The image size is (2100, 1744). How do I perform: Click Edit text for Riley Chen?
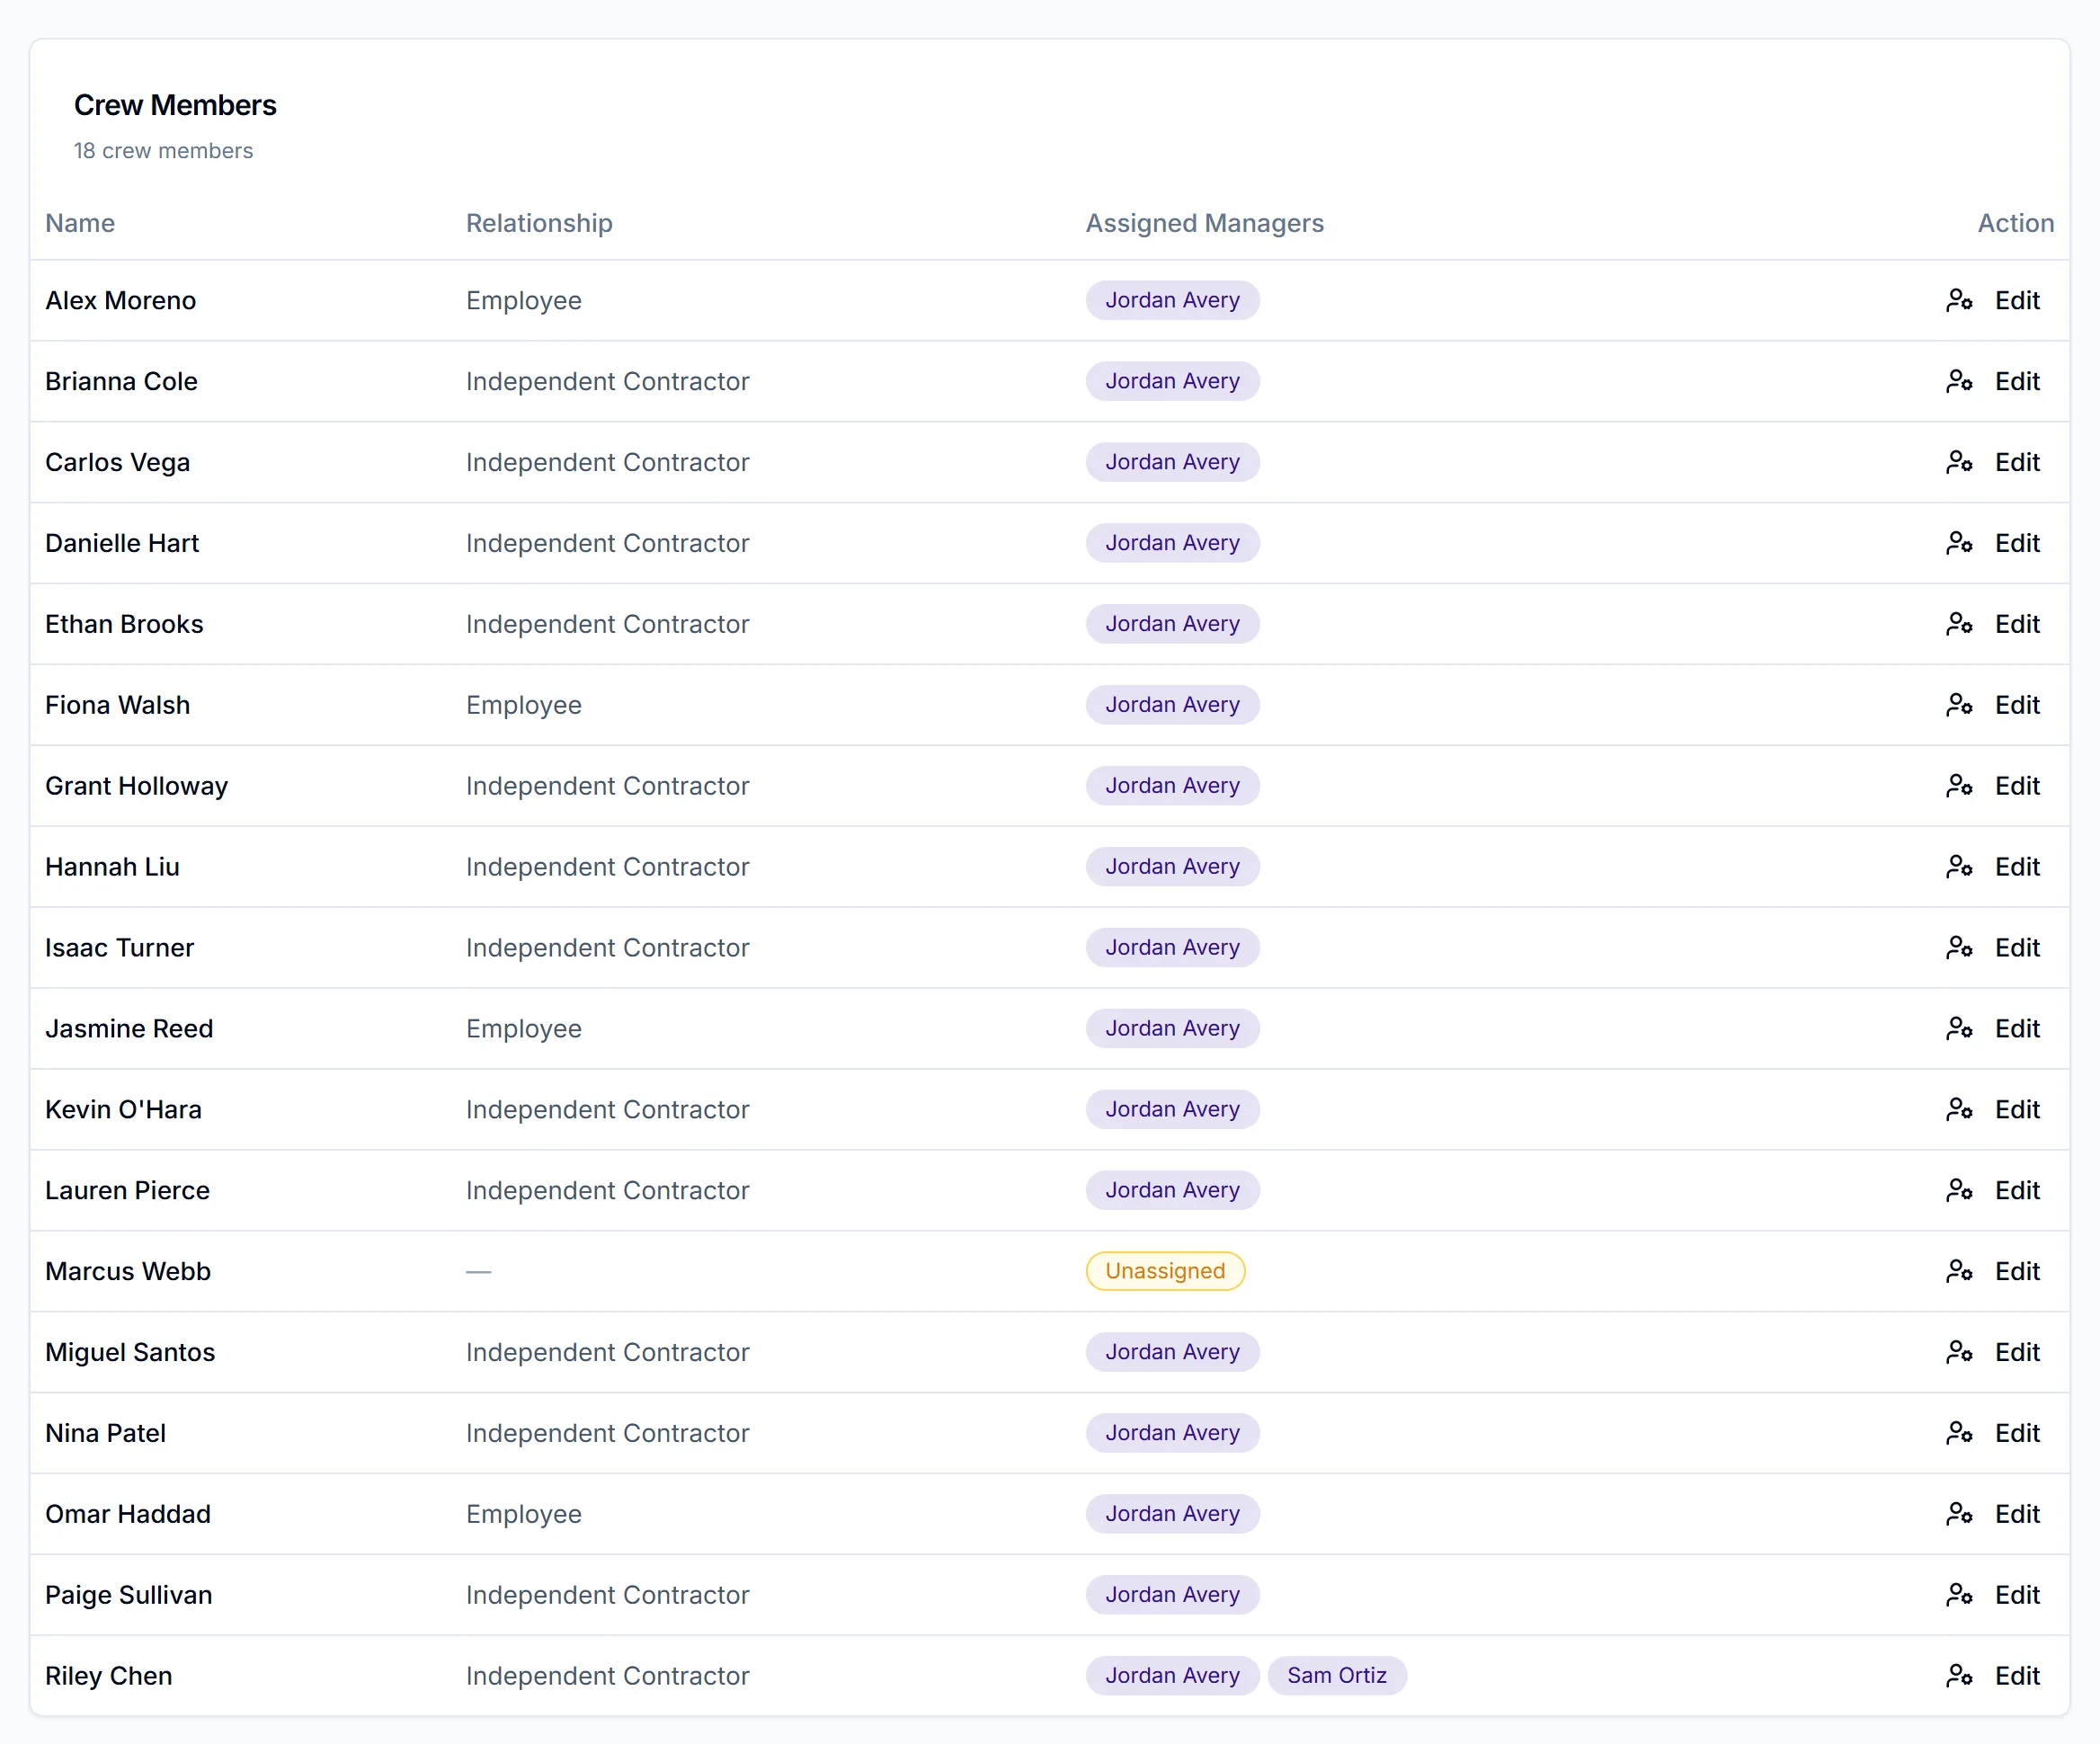click(2017, 1676)
